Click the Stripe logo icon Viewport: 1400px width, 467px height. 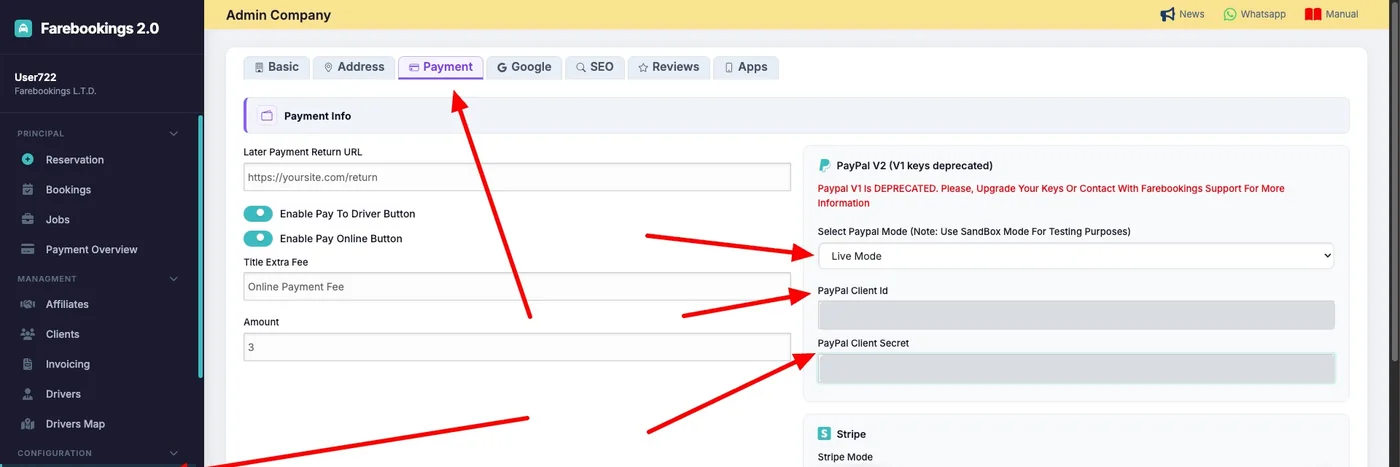(824, 434)
